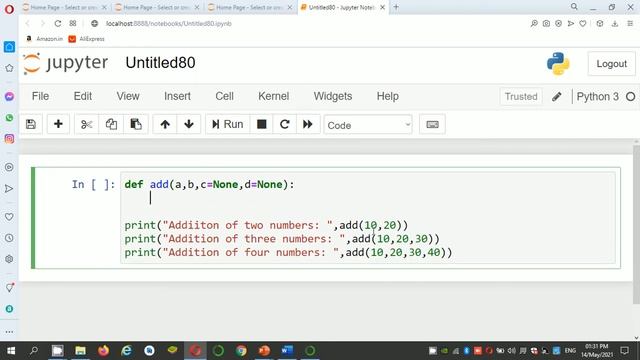This screenshot has width=640, height=360.
Task: Switch to the Untitled80 Jupyter tab
Action: pyautogui.click(x=342, y=7)
